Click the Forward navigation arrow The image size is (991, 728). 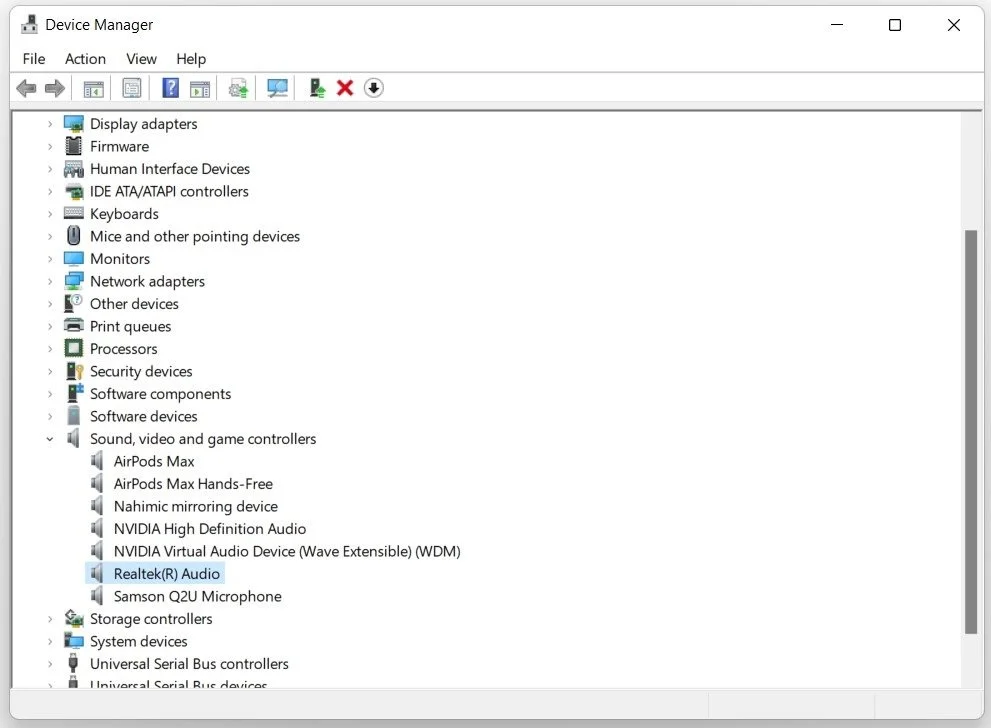55,88
